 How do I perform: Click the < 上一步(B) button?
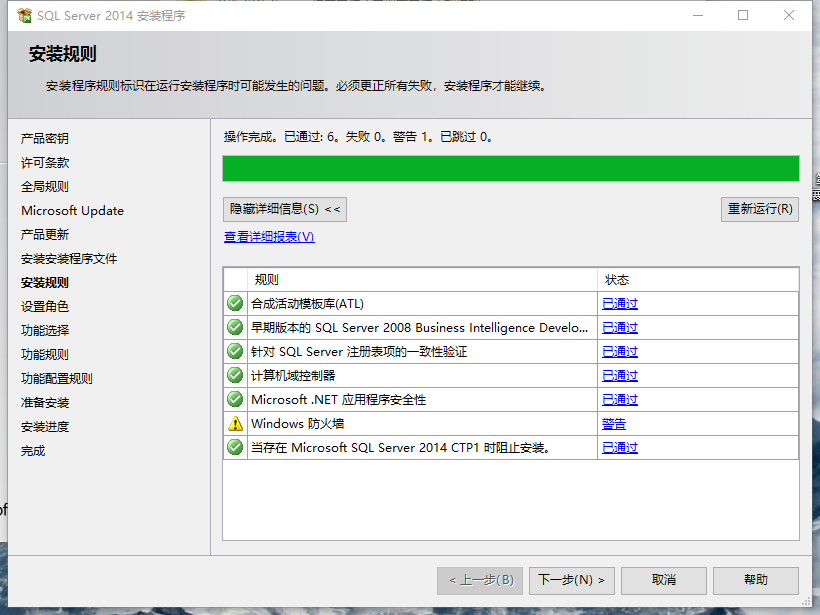click(480, 580)
